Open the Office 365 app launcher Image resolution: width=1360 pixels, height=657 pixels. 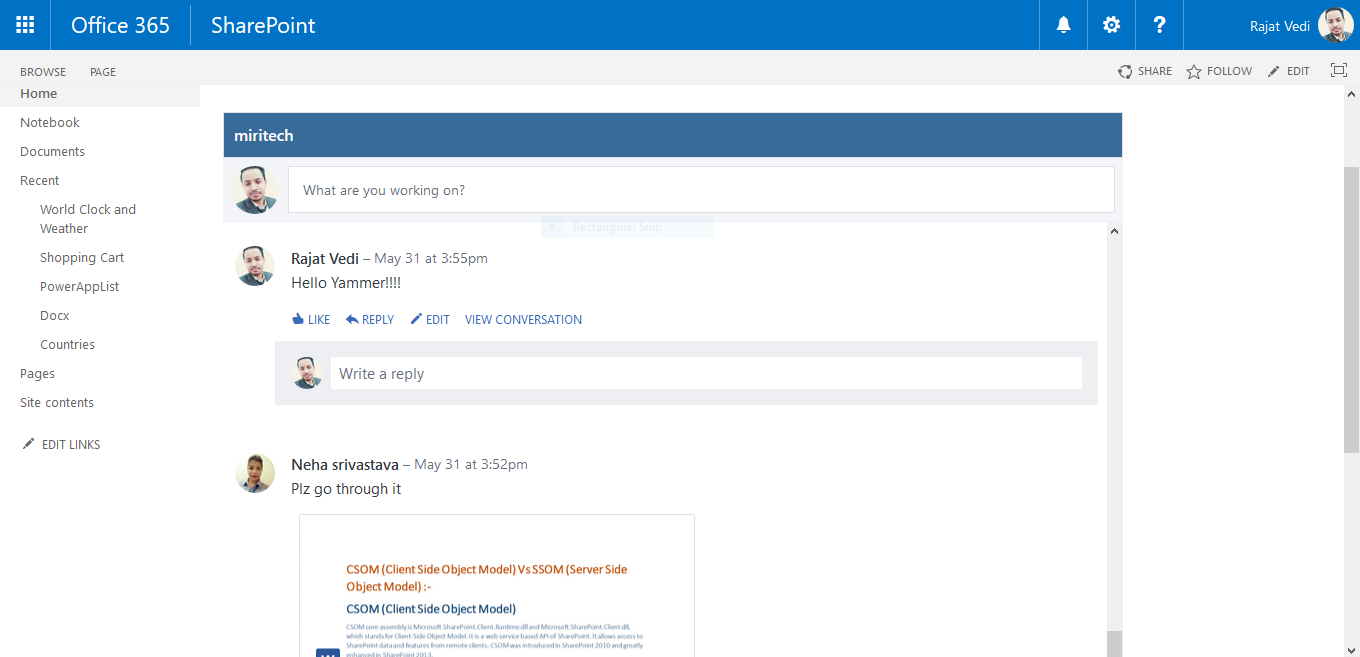pos(24,24)
